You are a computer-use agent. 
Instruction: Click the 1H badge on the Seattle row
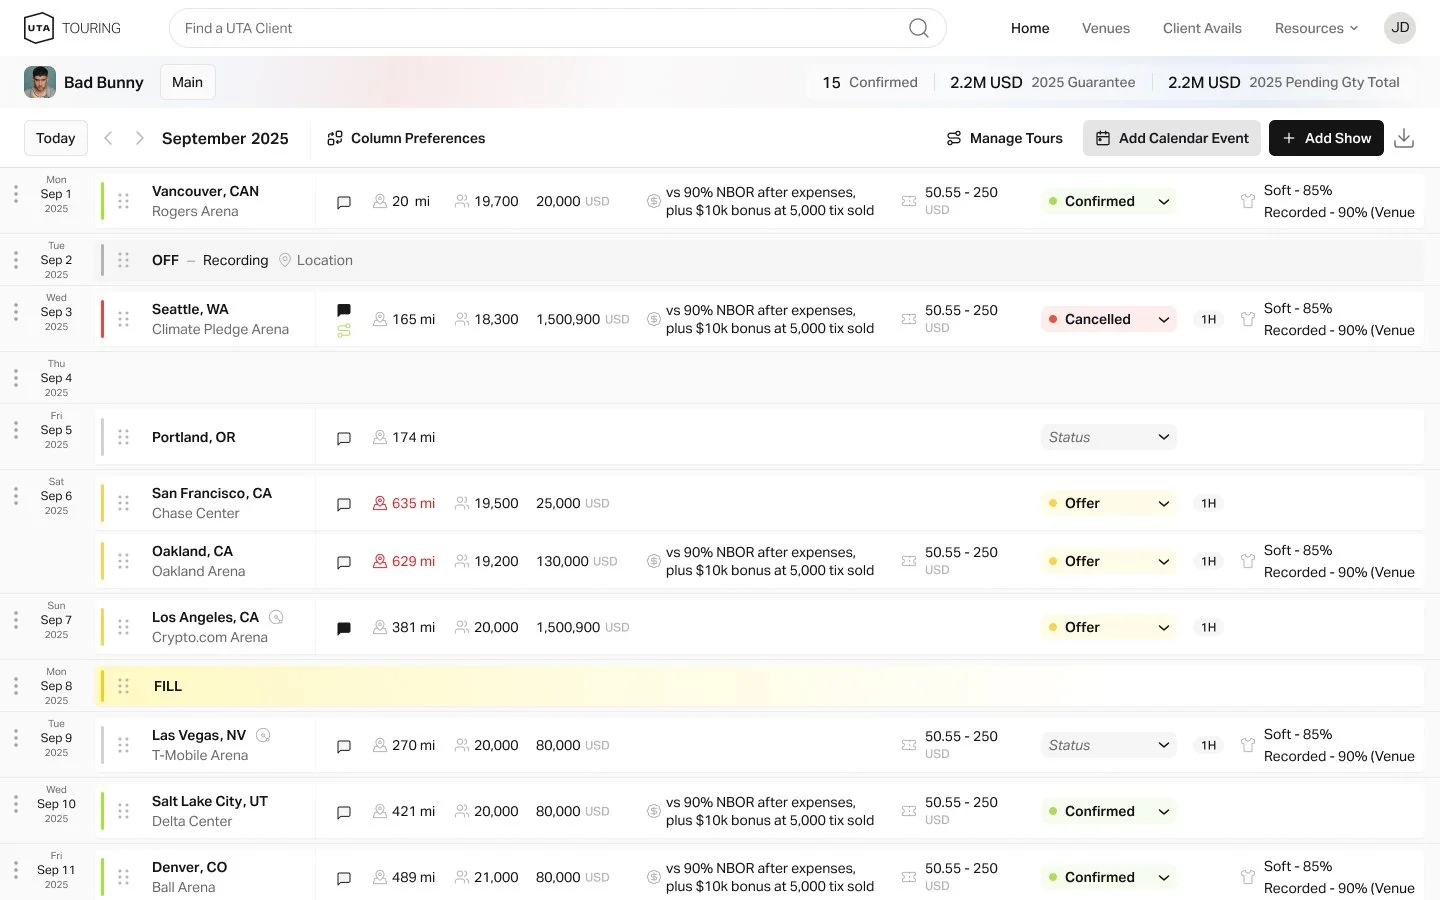click(x=1209, y=319)
